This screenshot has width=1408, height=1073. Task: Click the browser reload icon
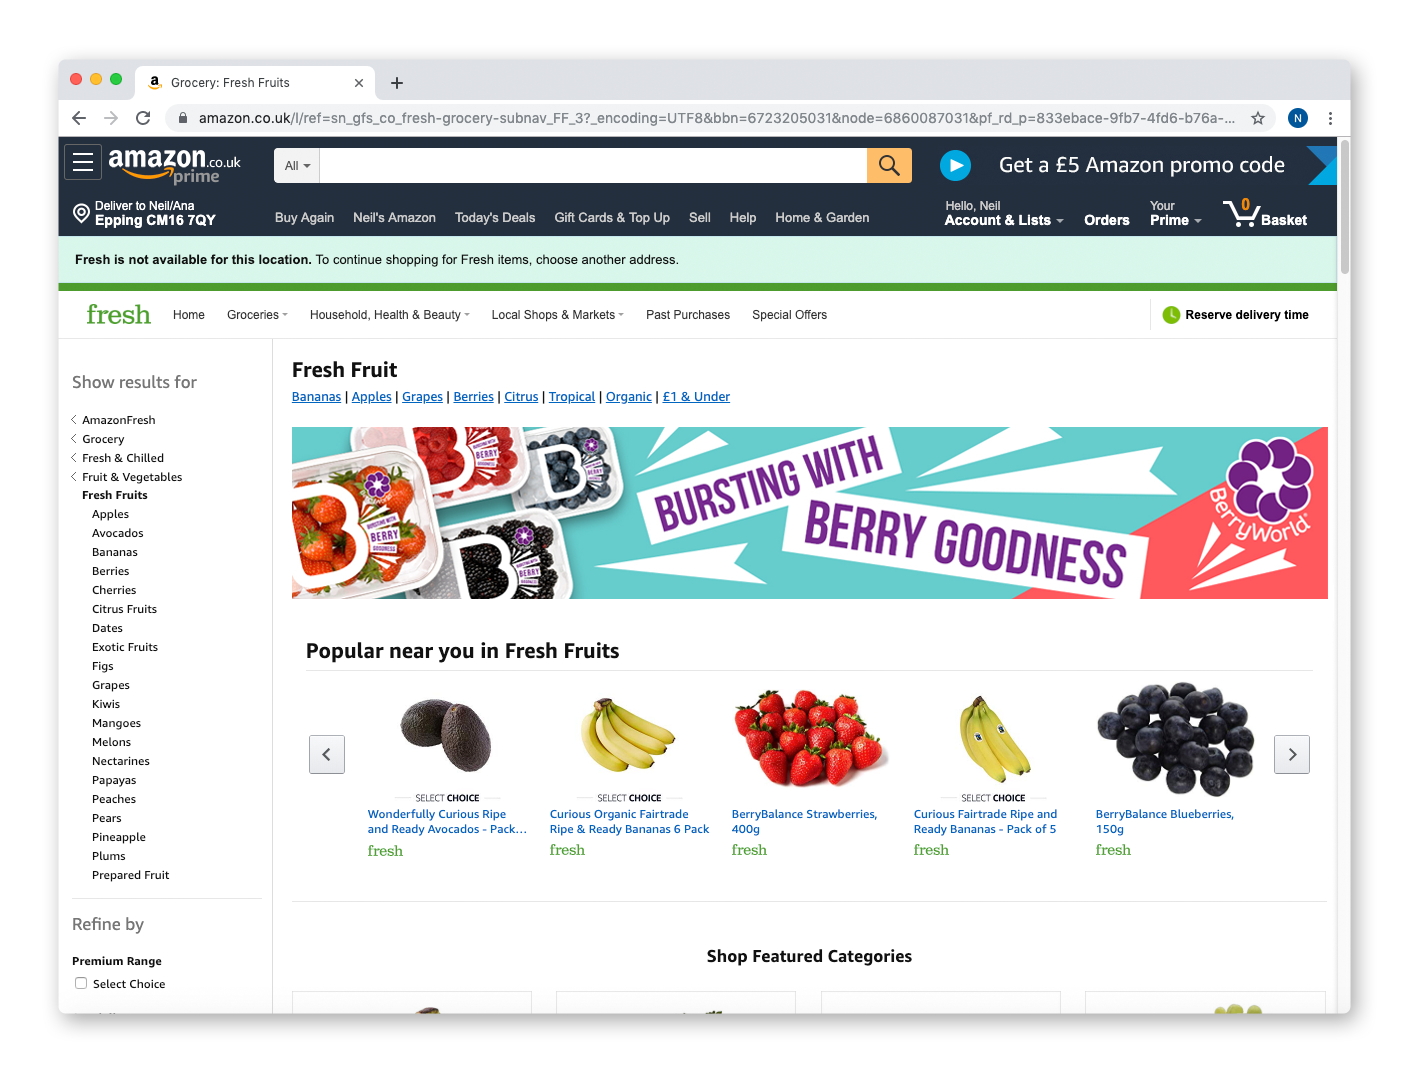click(143, 118)
